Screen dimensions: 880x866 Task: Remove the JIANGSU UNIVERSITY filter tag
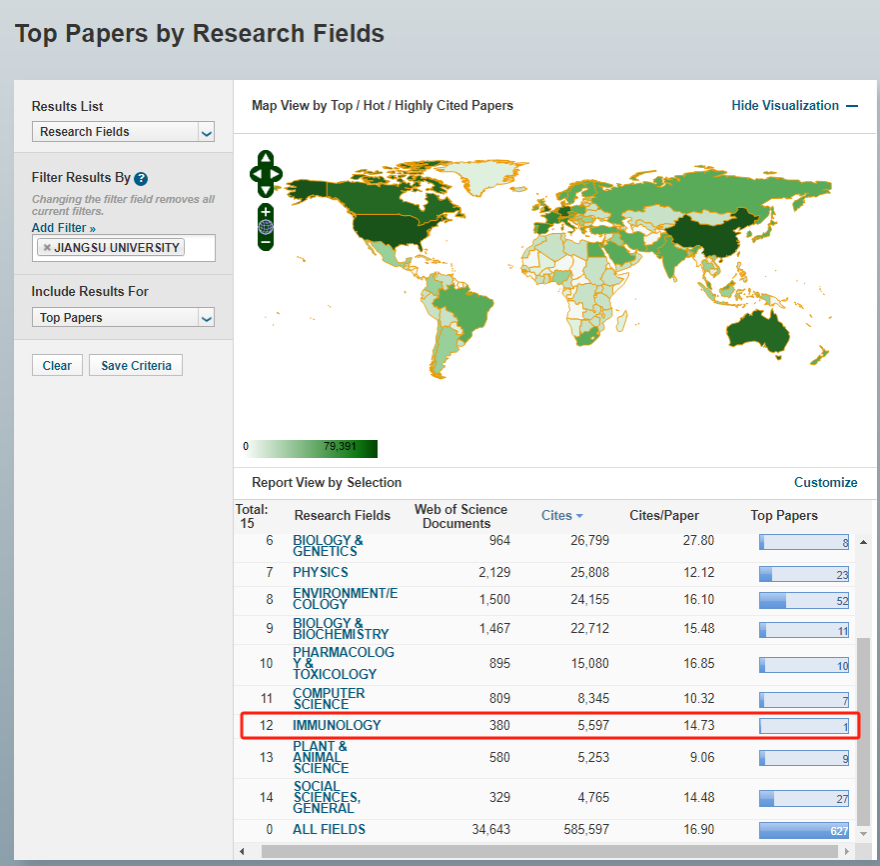(47, 248)
